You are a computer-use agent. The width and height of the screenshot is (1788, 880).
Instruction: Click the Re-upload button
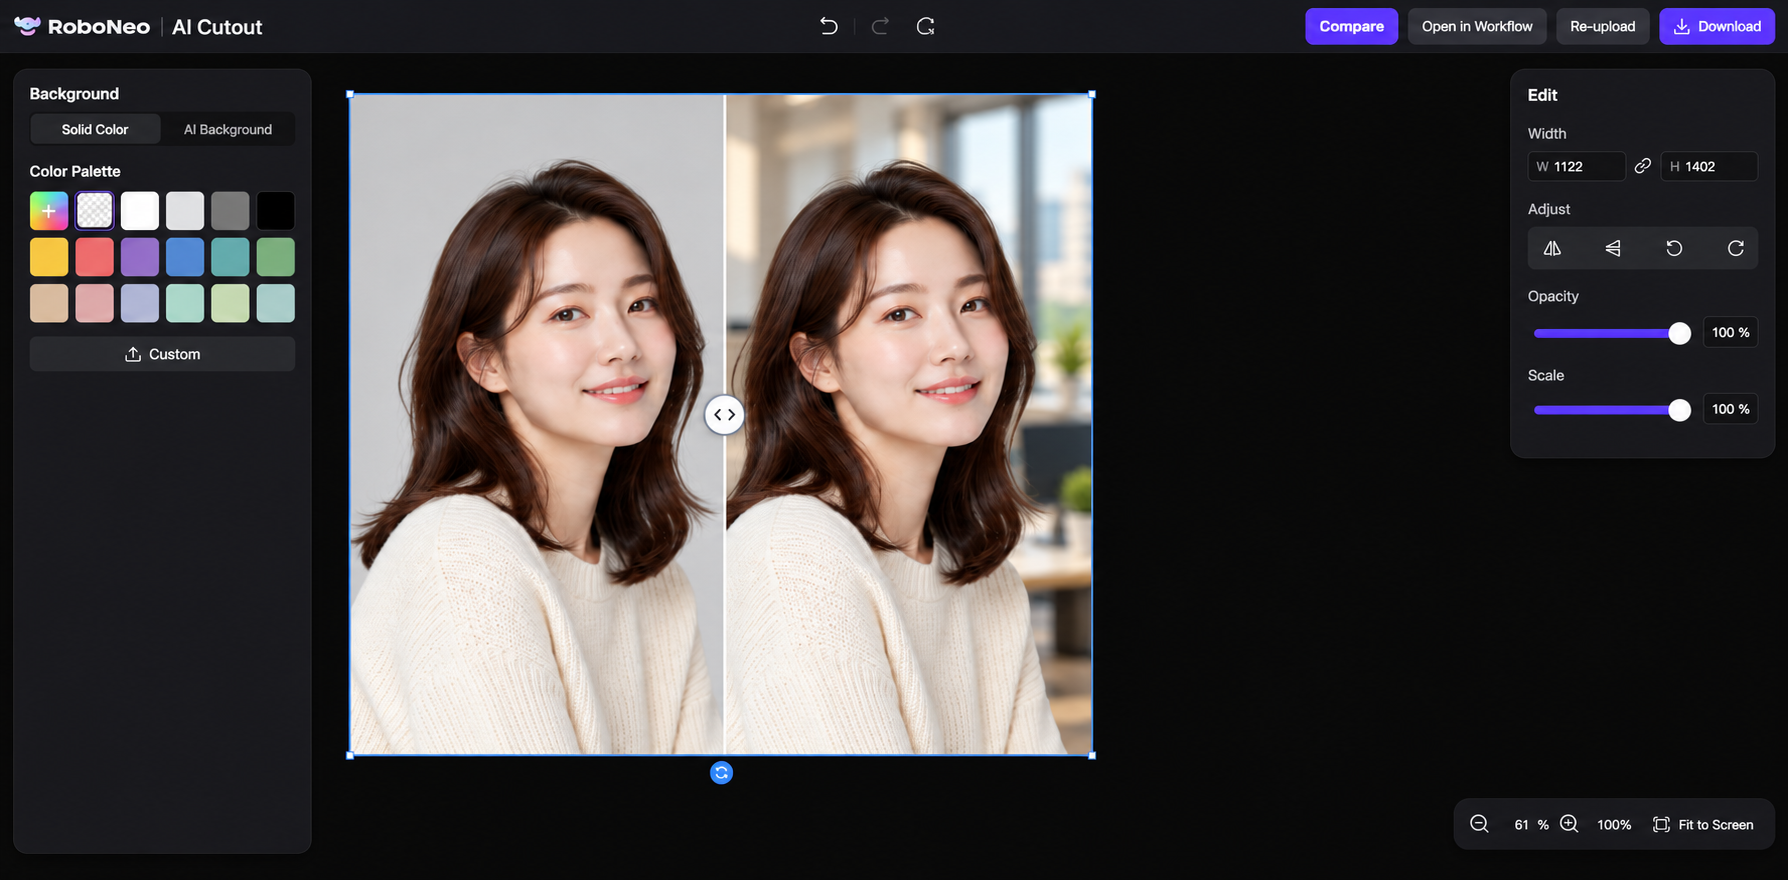coord(1602,26)
